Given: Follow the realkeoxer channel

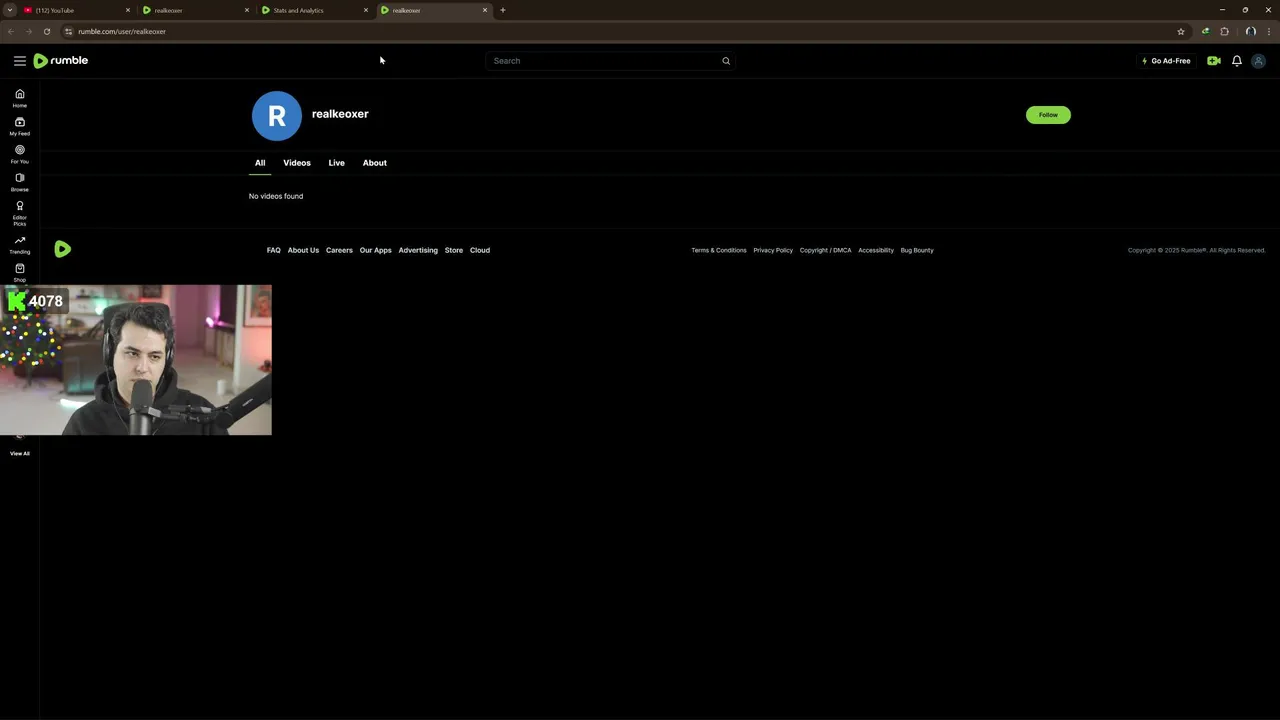Looking at the screenshot, I should [1048, 115].
